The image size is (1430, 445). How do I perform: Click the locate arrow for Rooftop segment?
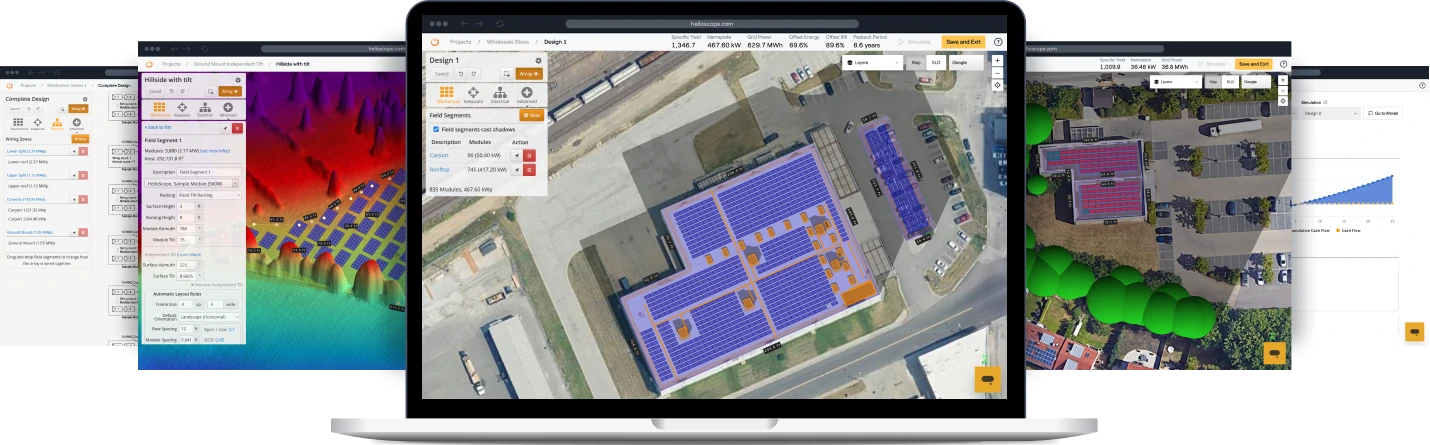point(517,170)
